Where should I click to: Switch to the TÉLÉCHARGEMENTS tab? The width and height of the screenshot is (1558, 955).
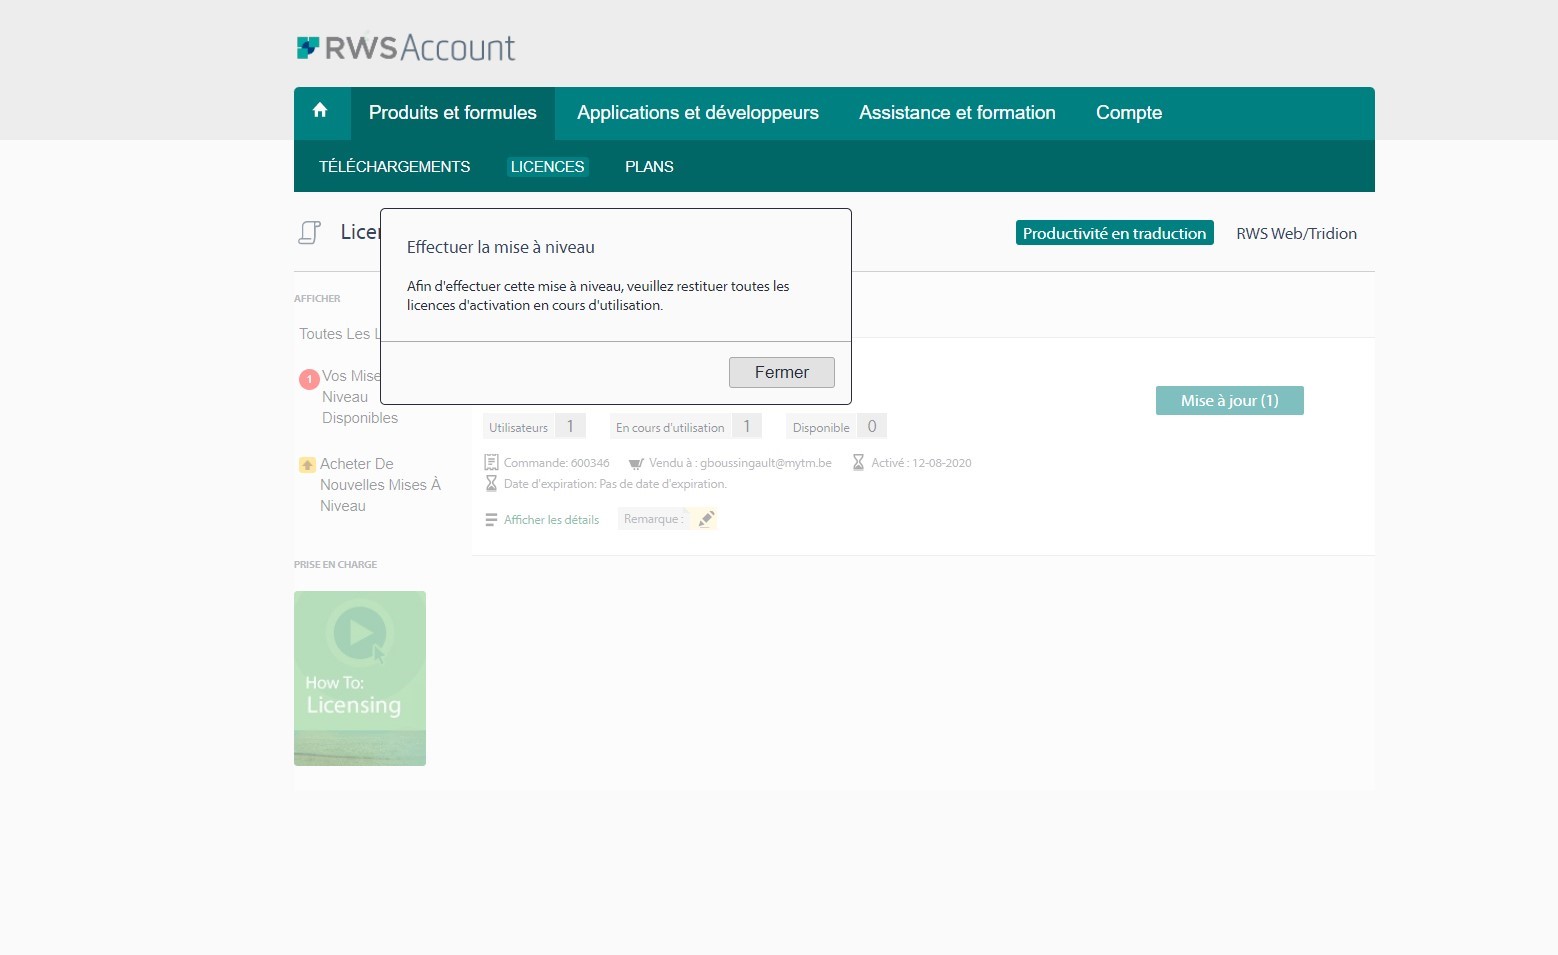394,166
